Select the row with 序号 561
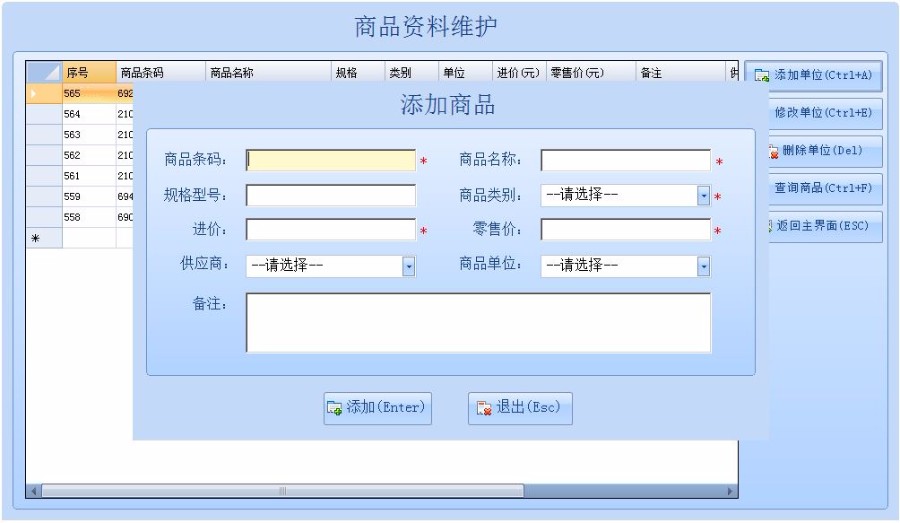Viewport: 900px width, 523px height. tap(80, 176)
